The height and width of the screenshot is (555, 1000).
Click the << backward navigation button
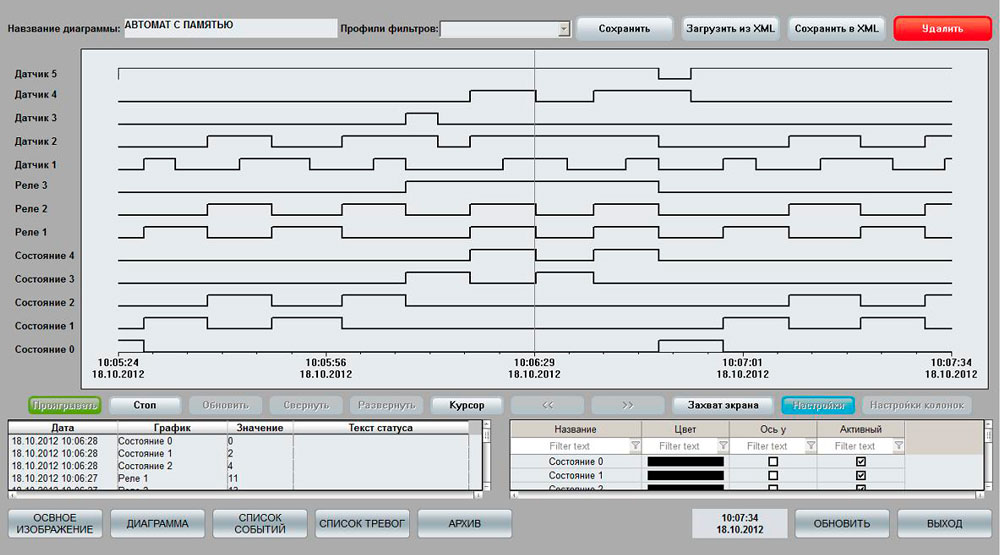tap(547, 405)
